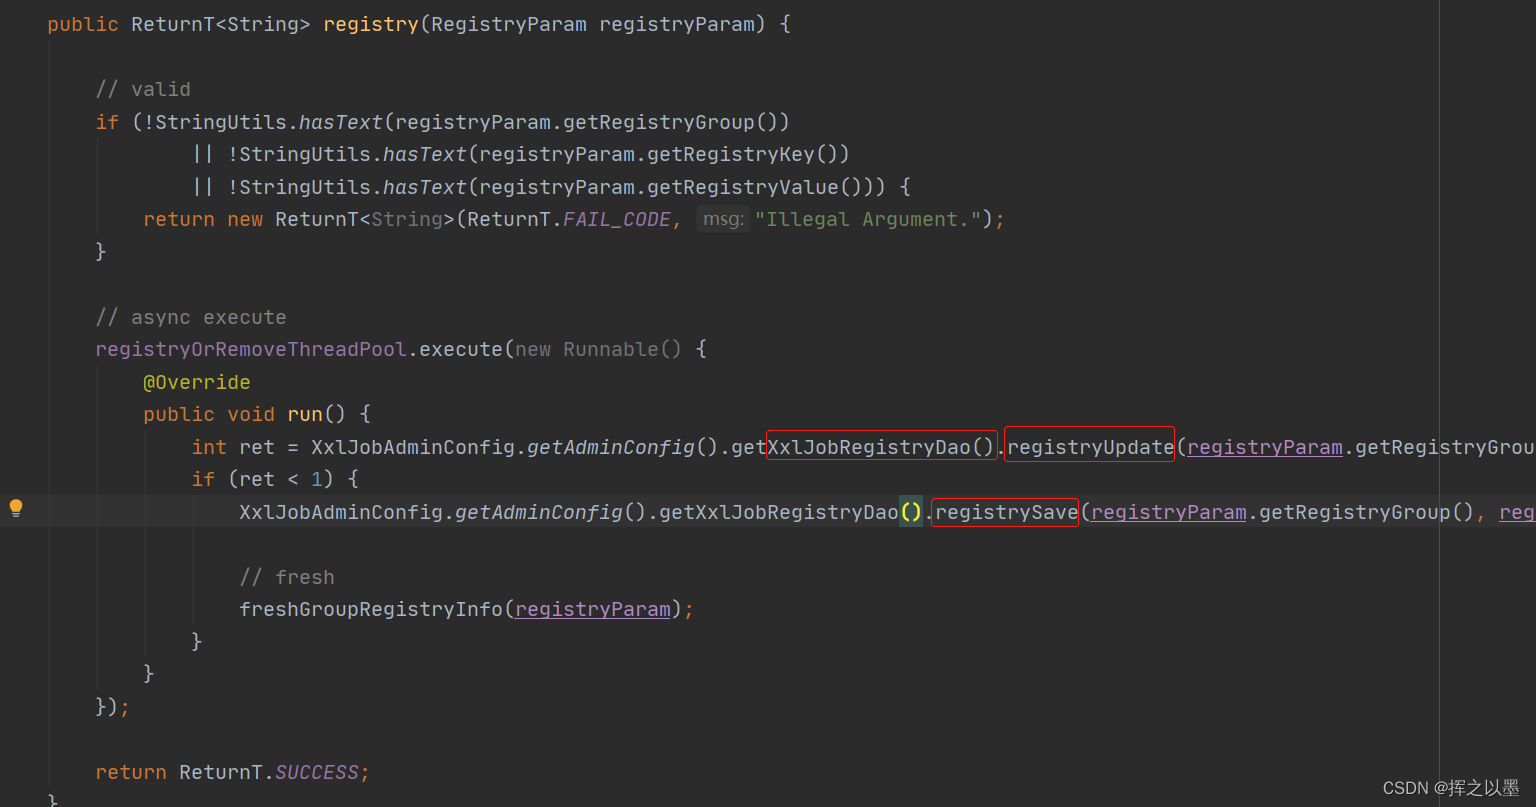This screenshot has height=807, width=1536.
Task: Click the yellow lightbulb intention icon
Action: 16,508
